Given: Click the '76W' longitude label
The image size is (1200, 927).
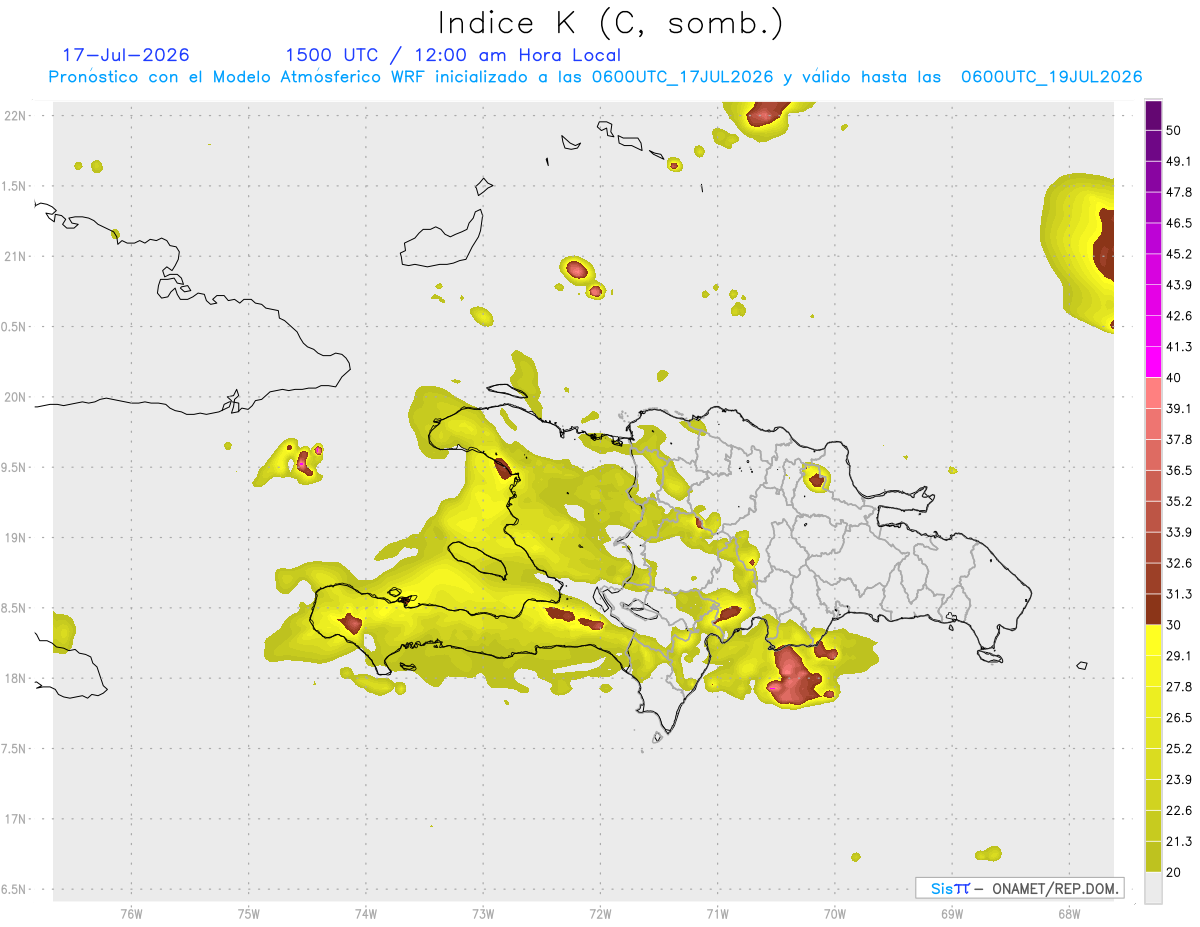Looking at the screenshot, I should click(131, 914).
